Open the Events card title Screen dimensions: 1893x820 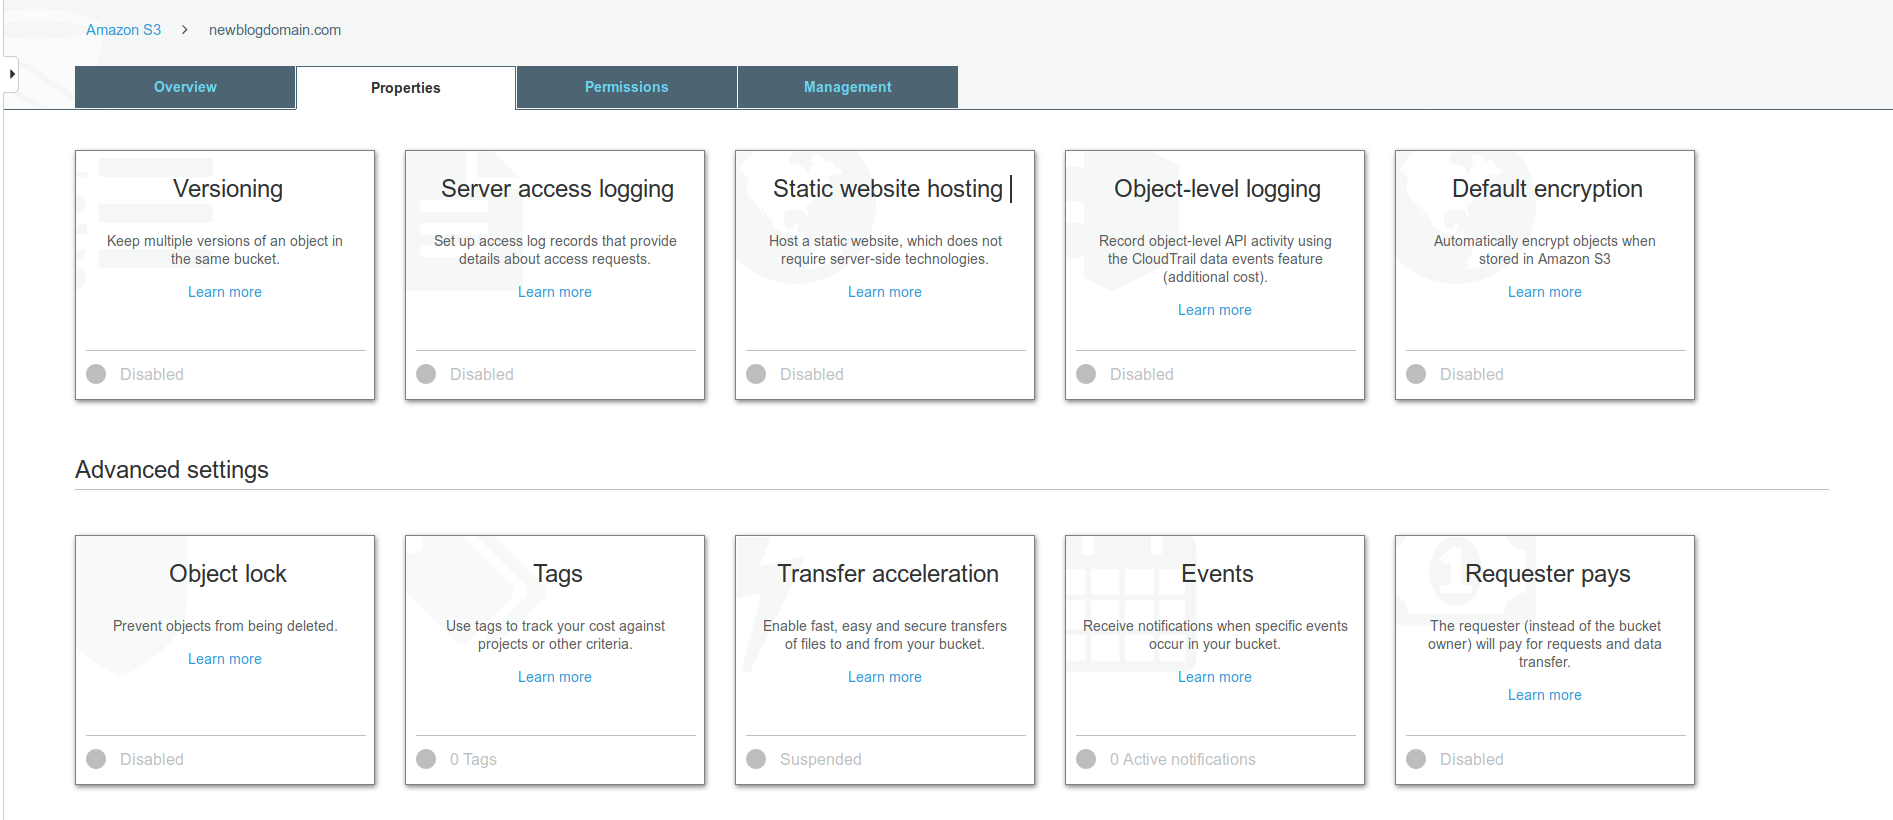click(1217, 574)
